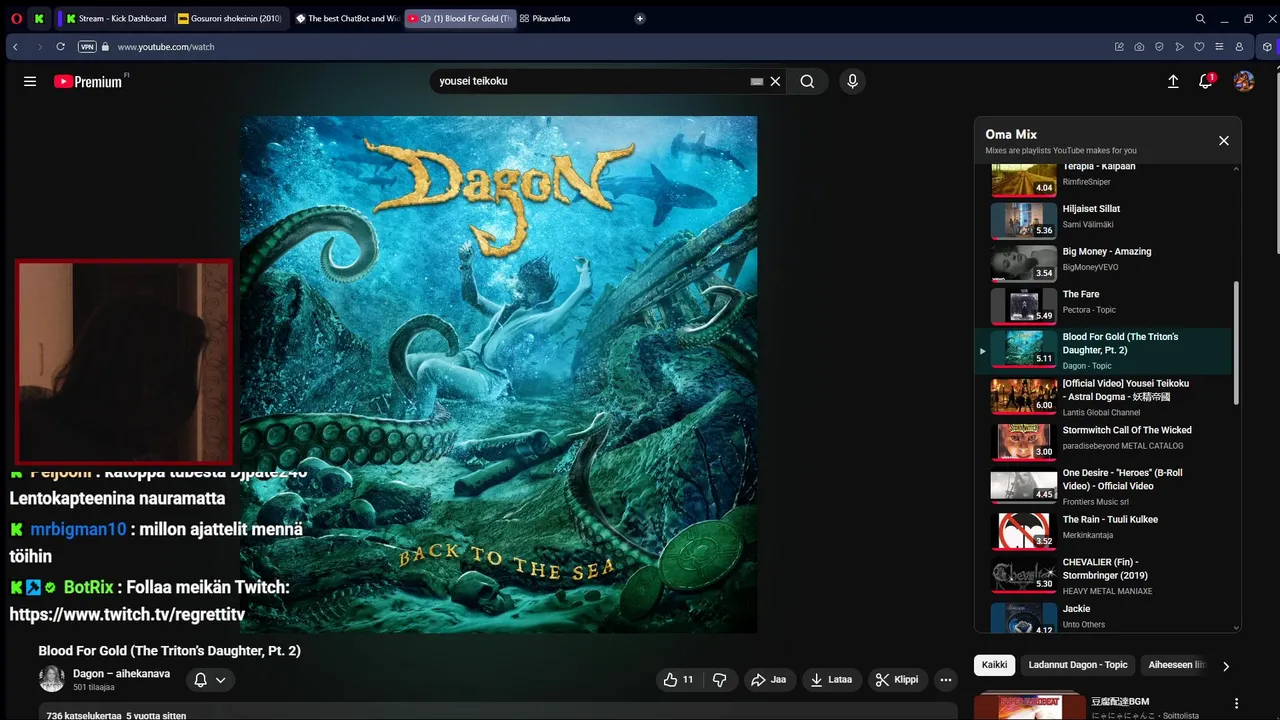Image resolution: width=1280 pixels, height=720 pixels.
Task: Click the Dagon album art video player
Action: click(498, 374)
